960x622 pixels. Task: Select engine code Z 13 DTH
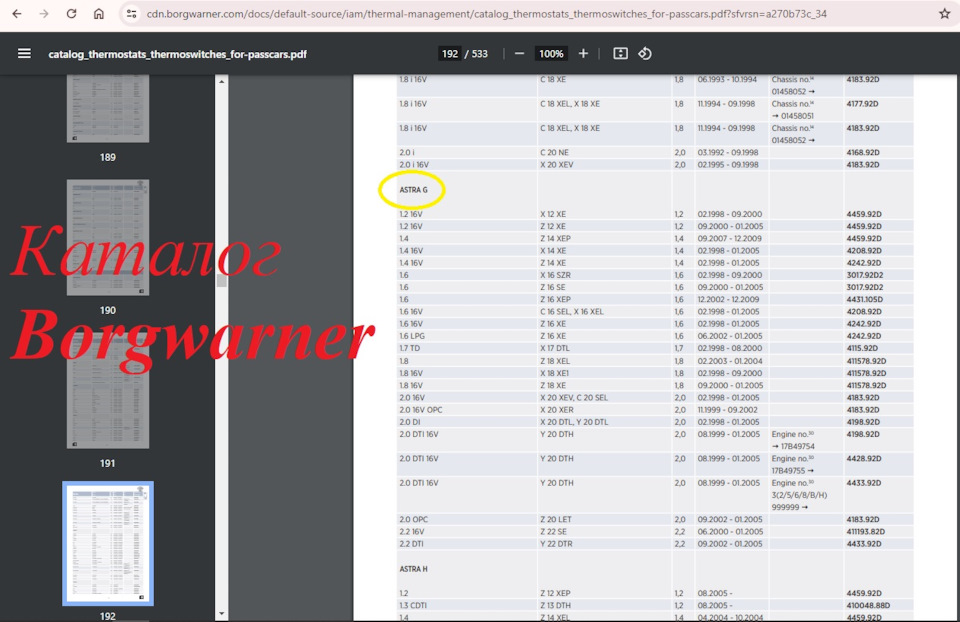coord(556,605)
